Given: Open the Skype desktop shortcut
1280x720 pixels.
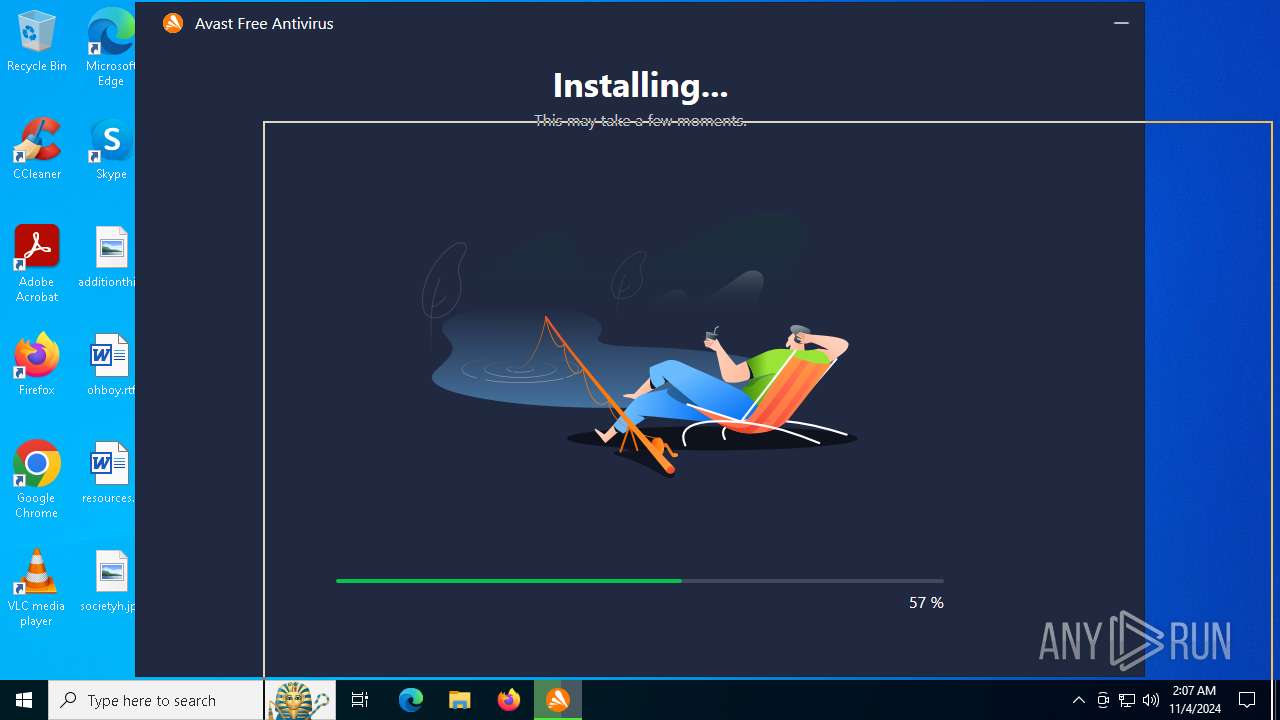Looking at the screenshot, I should tap(111, 149).
